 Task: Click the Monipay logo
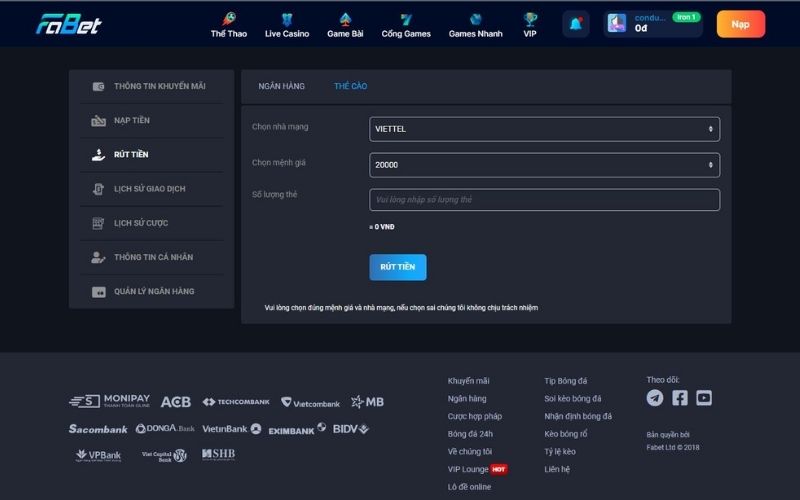click(x=110, y=401)
